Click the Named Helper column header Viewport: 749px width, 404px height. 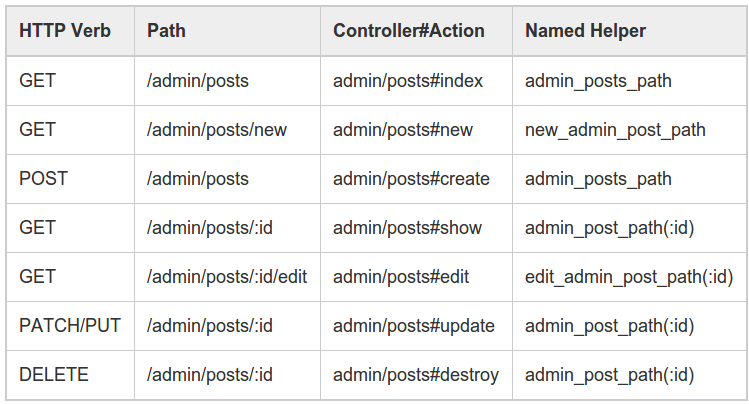pos(585,31)
